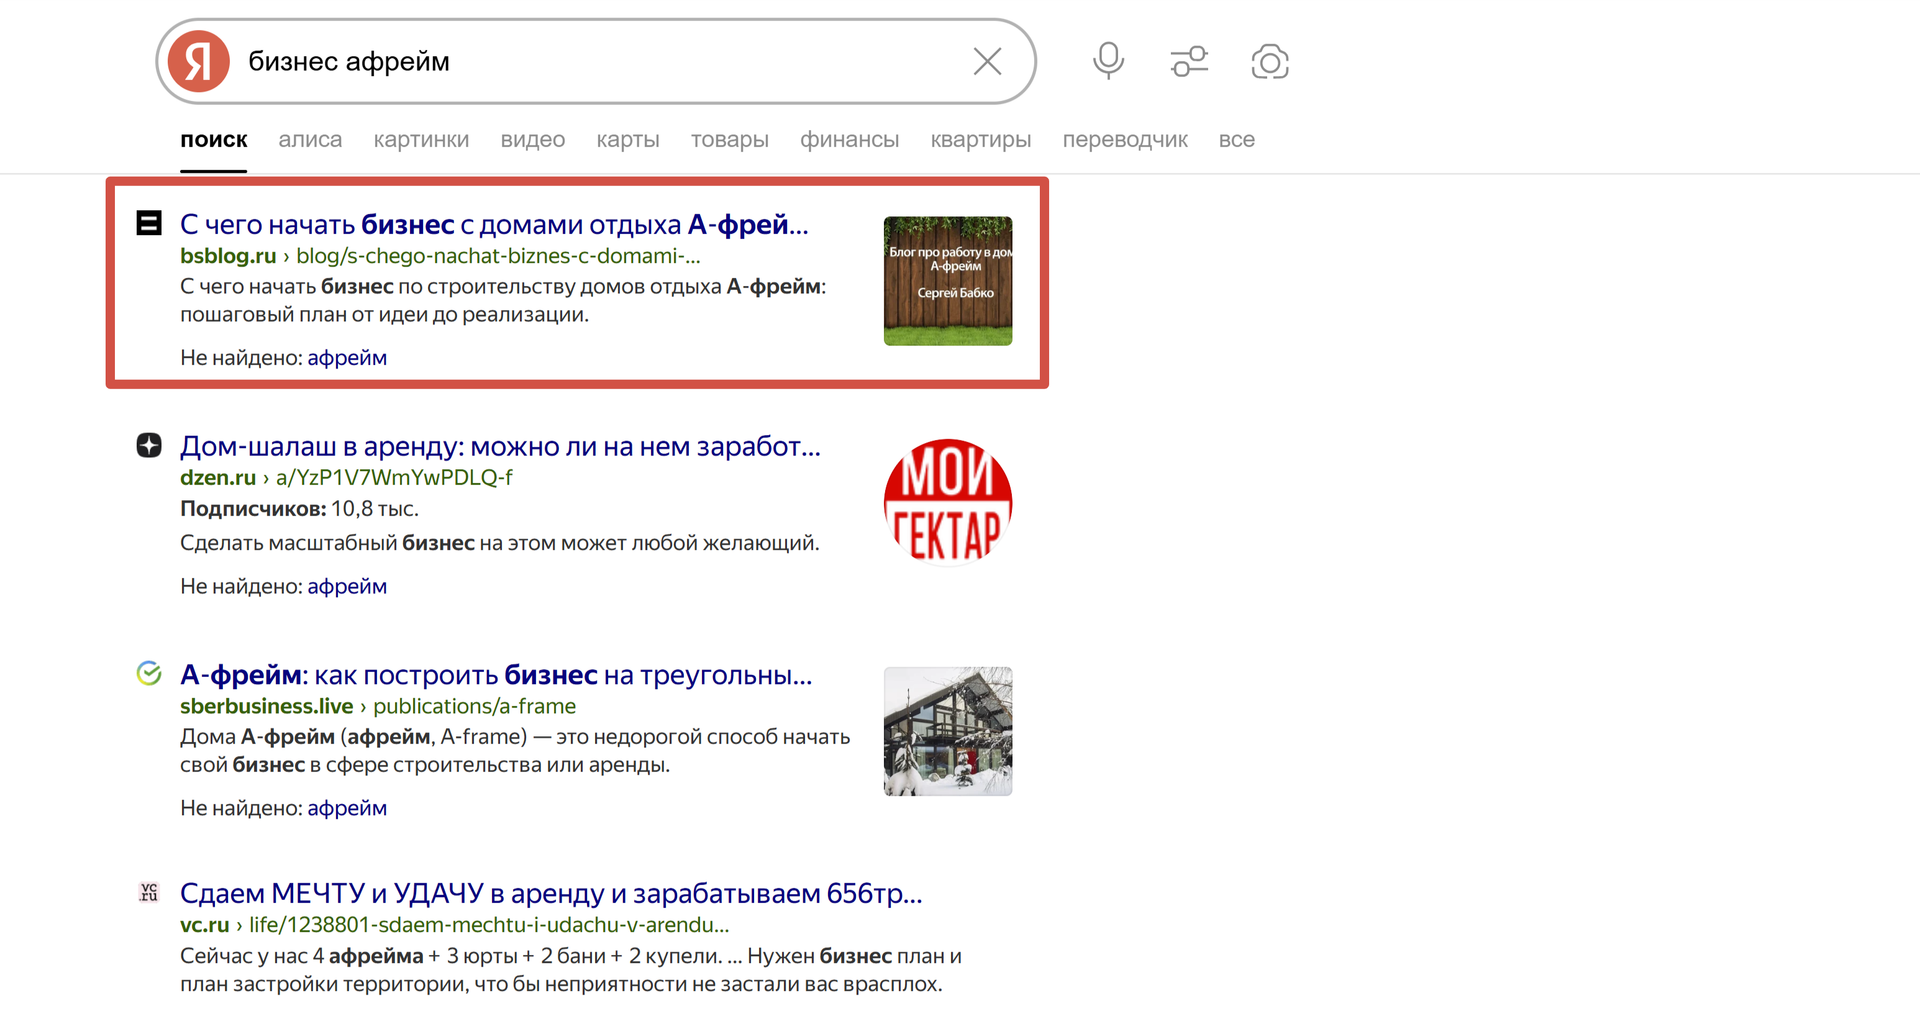Click the vc.ru result favicon
The height and width of the screenshot is (1031, 1920).
pos(149,892)
